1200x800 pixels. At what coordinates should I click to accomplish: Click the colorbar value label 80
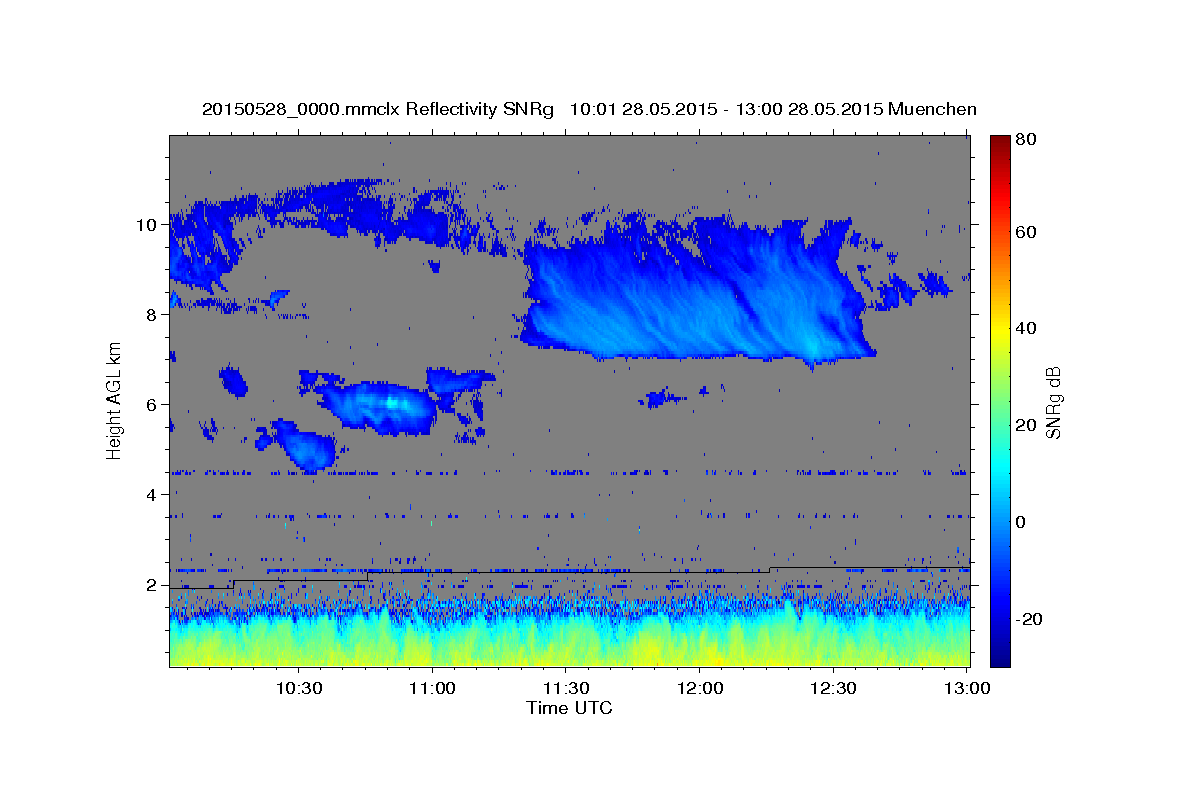[1027, 140]
